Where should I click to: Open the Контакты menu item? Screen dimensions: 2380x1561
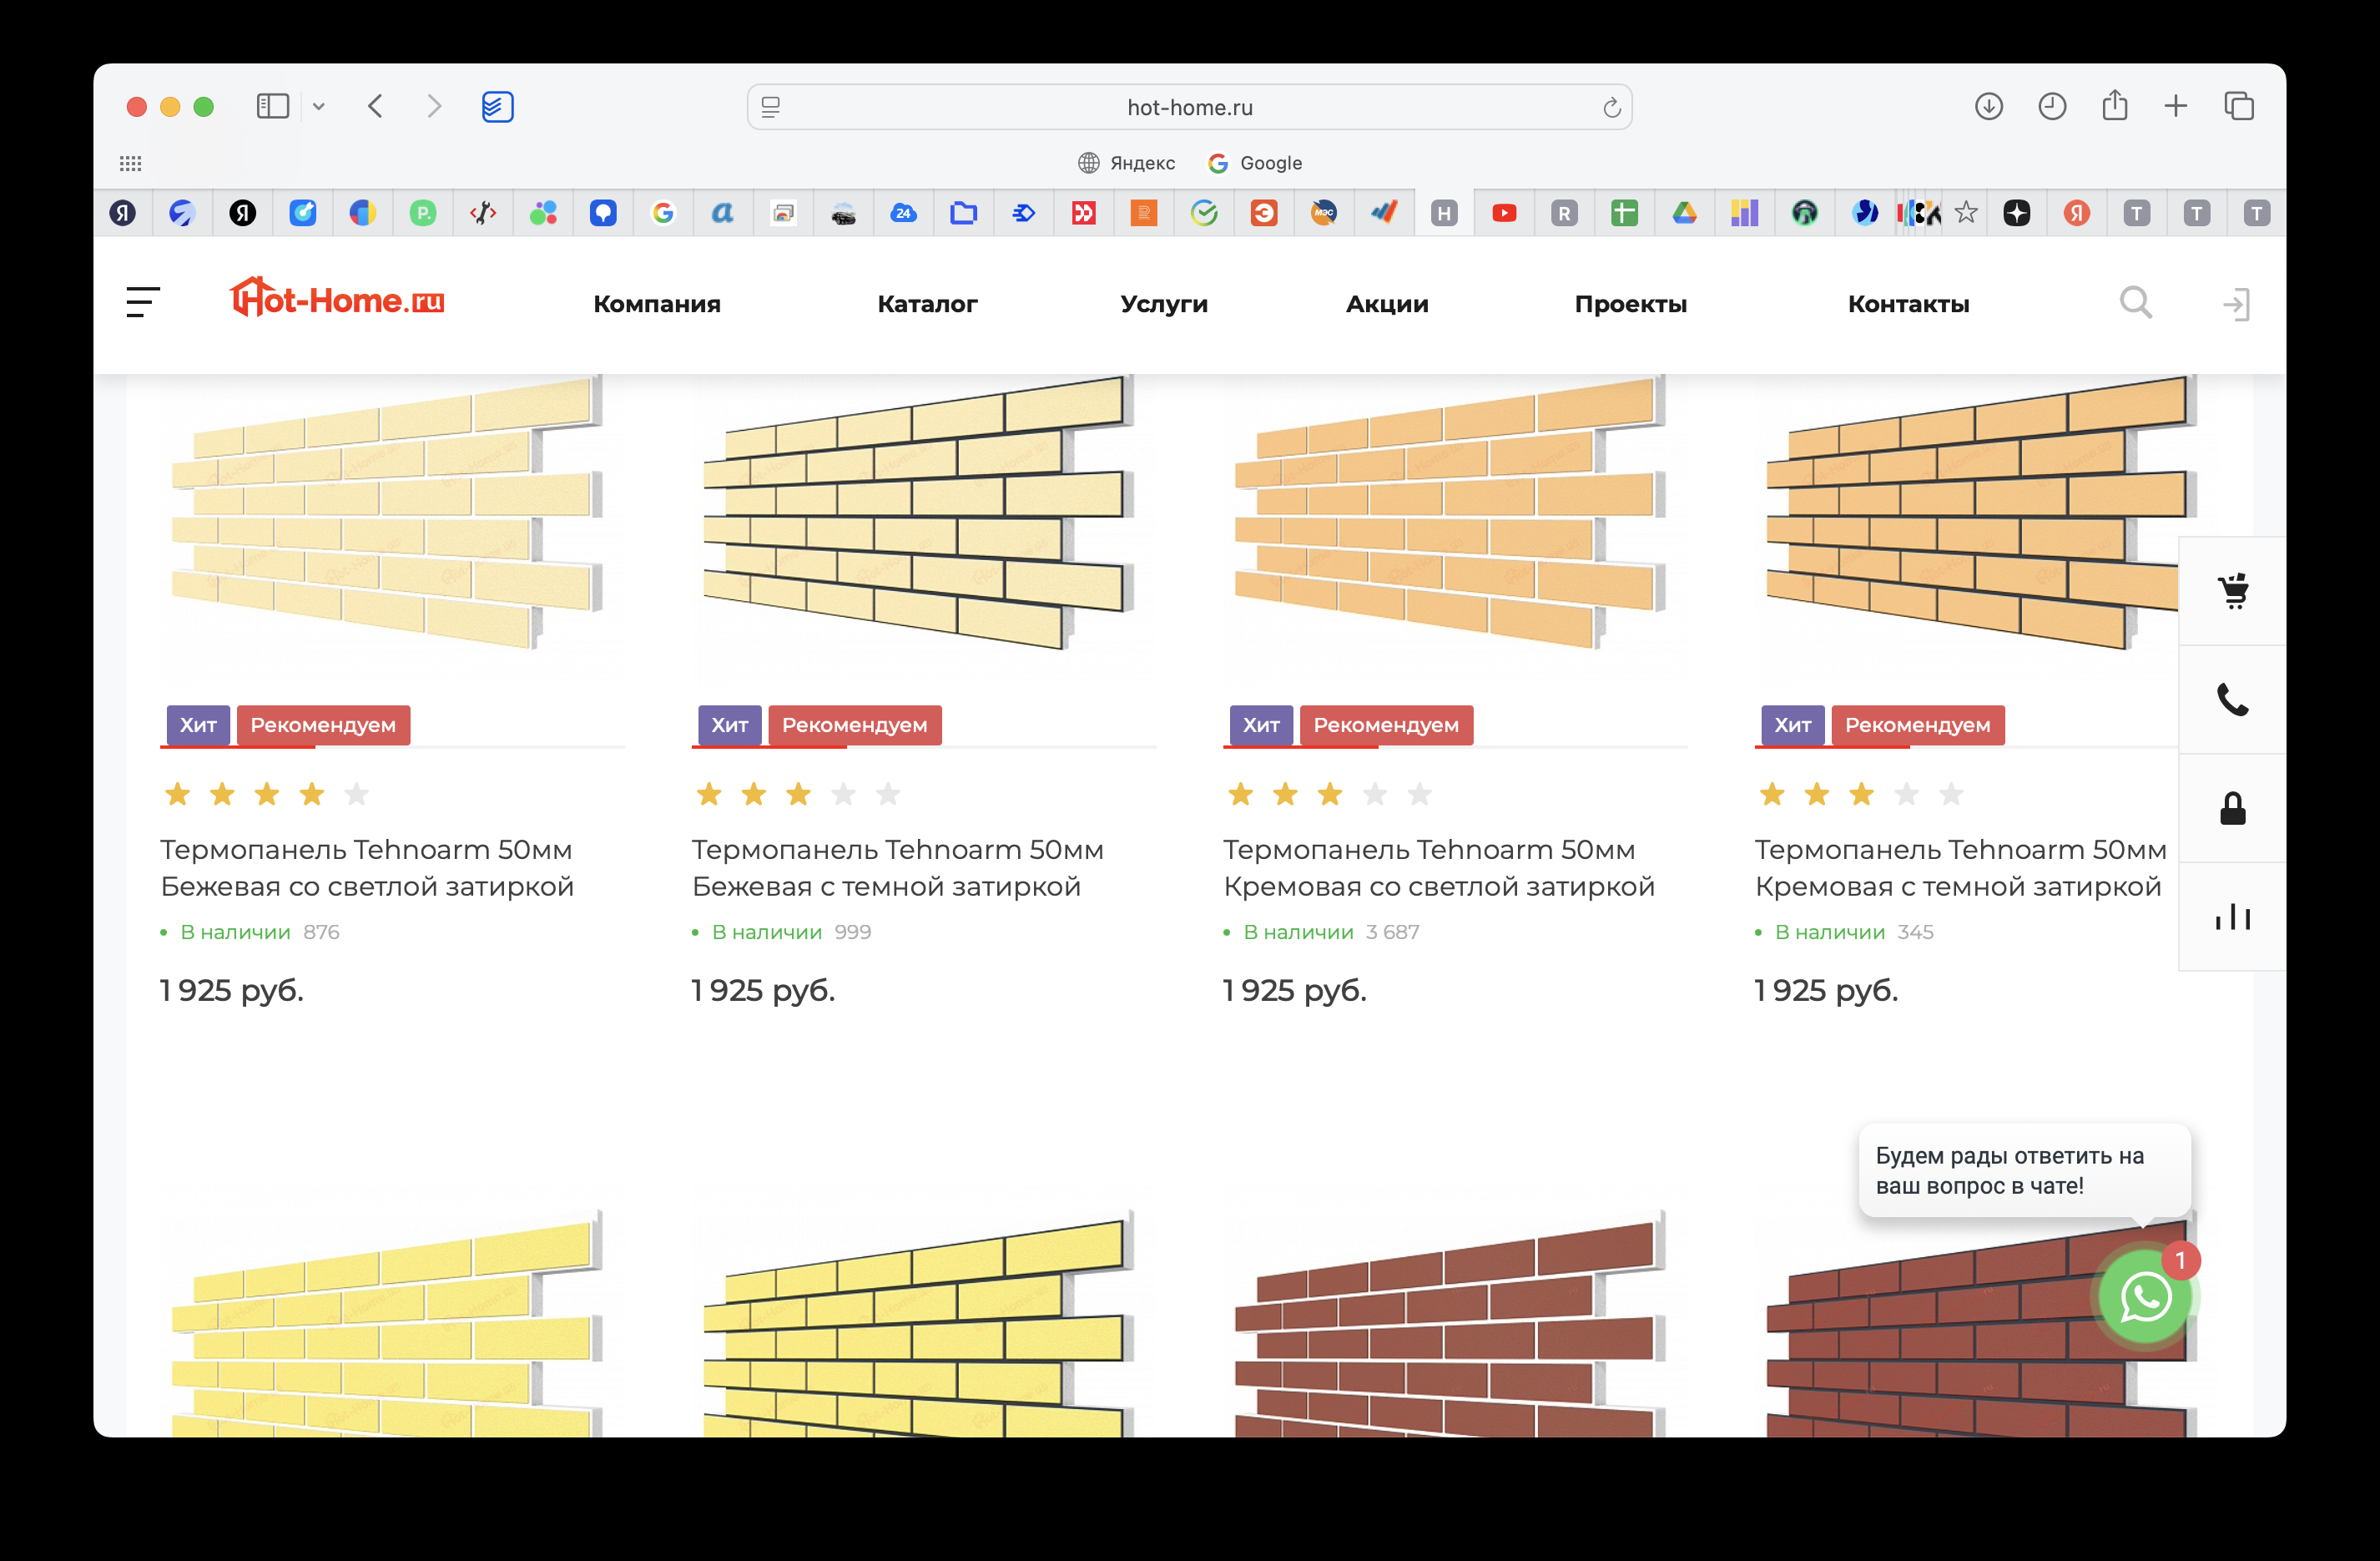coord(1908,304)
